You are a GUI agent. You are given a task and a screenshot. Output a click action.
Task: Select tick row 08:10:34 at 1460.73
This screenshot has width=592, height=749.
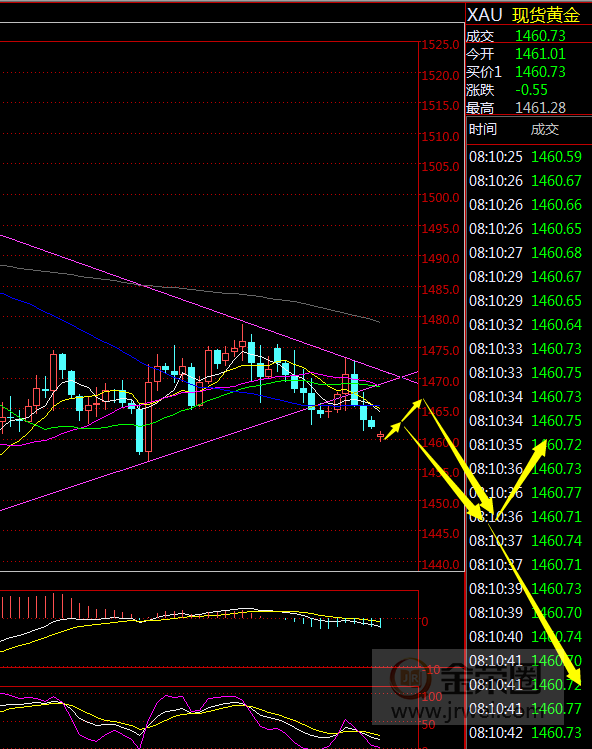(526, 397)
